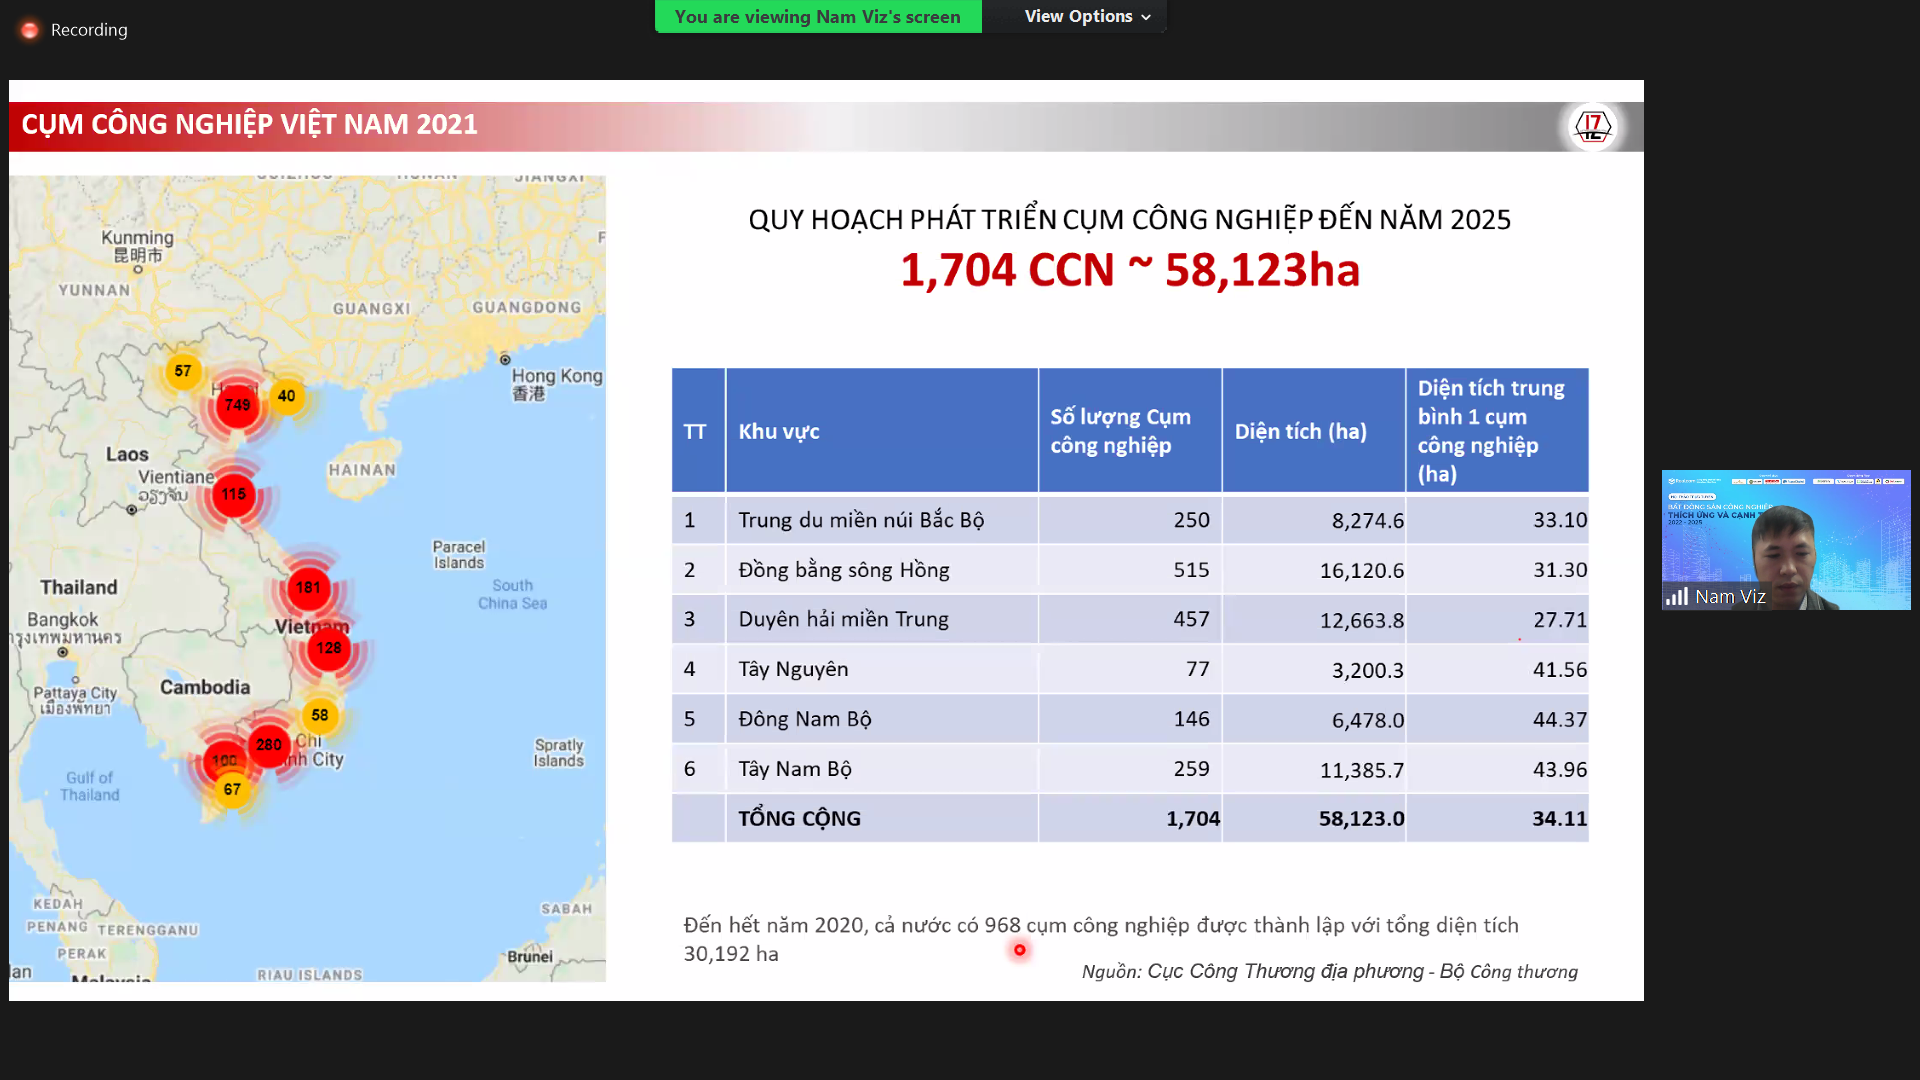Open the View Options dropdown

(1086, 16)
